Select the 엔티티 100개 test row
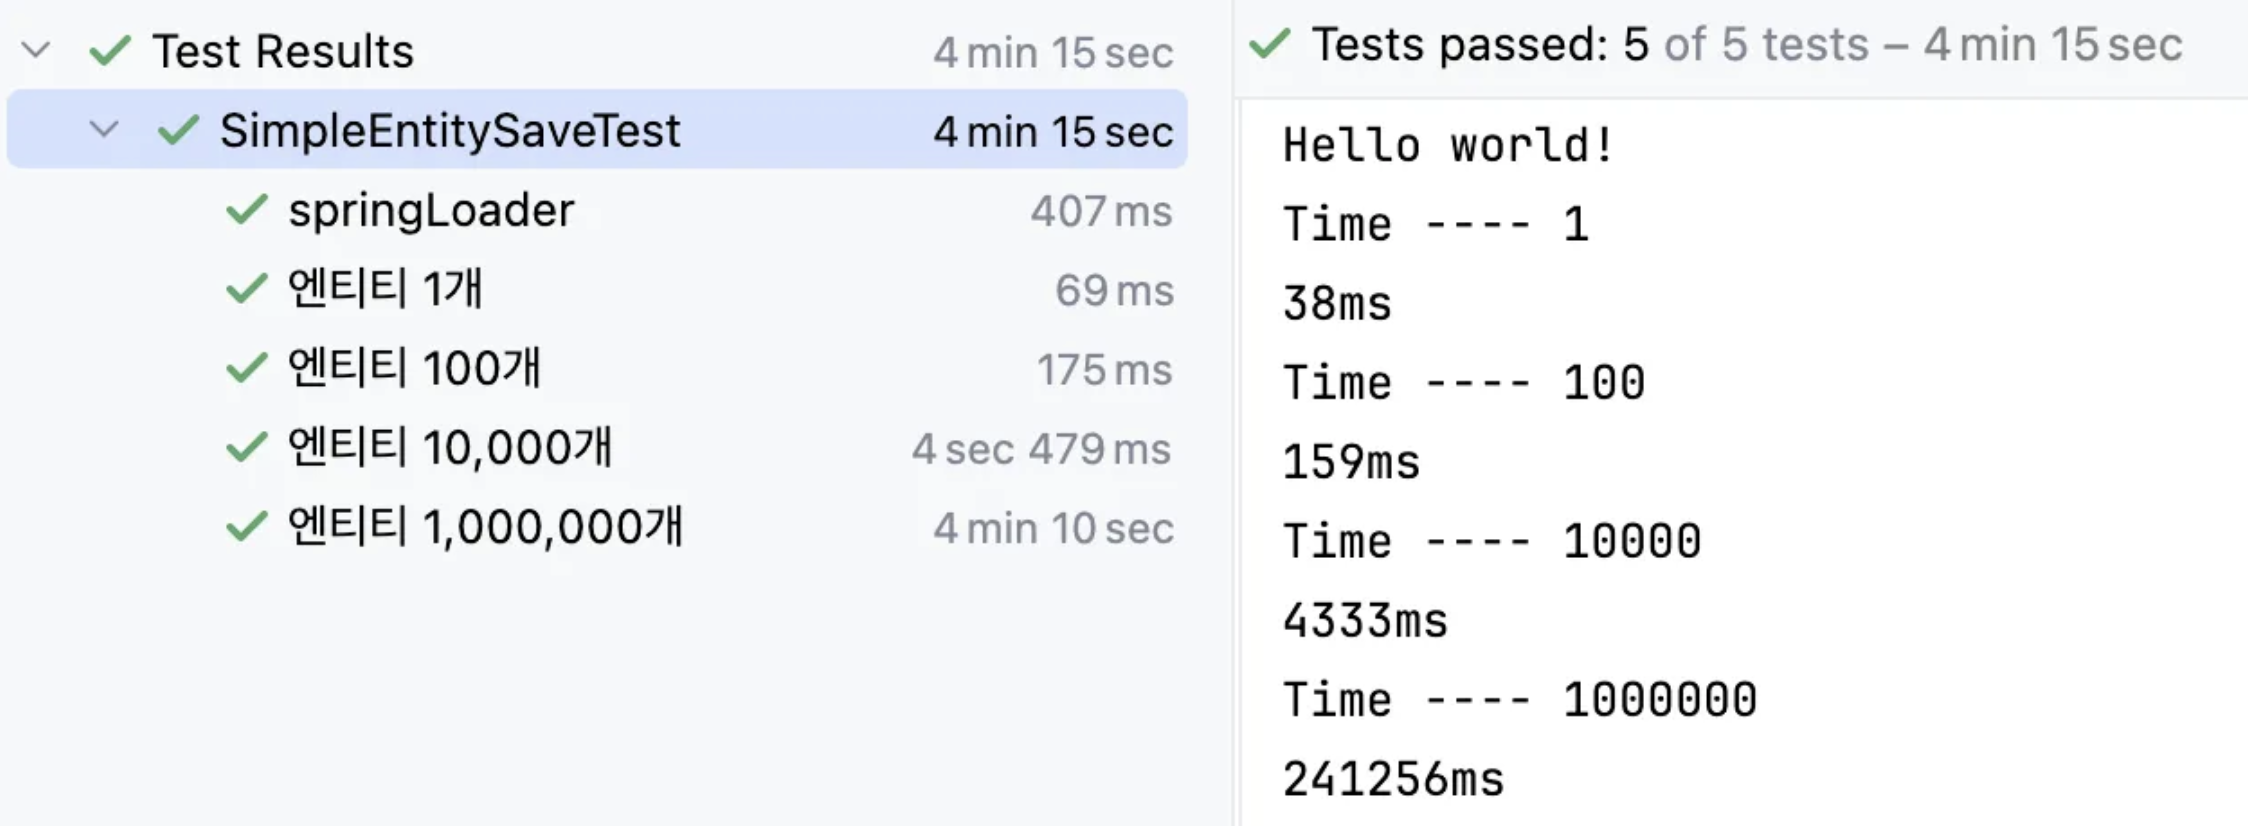This screenshot has height=826, width=2248. [598, 367]
